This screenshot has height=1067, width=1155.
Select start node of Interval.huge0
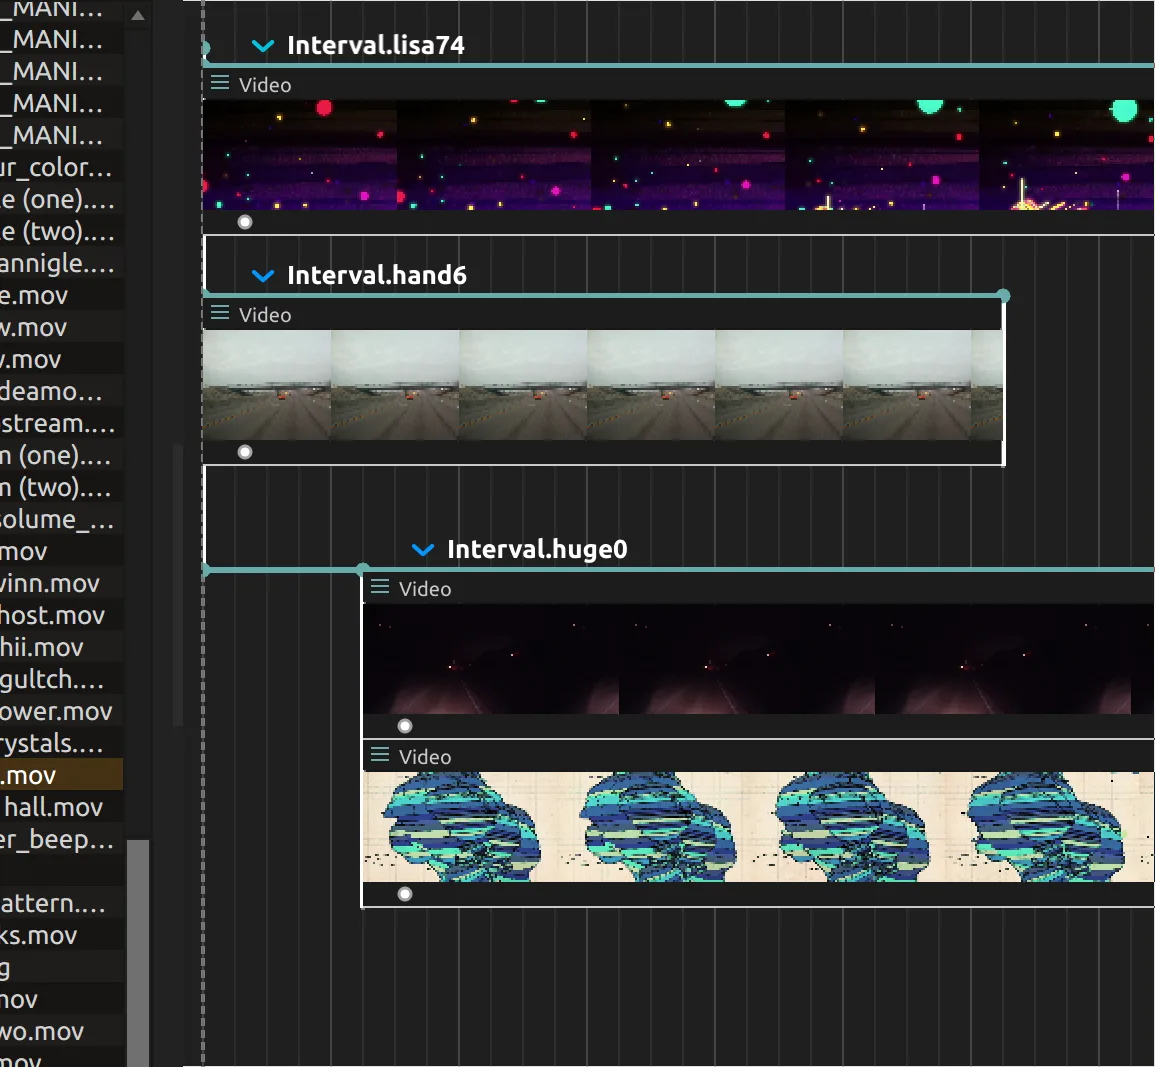click(362, 569)
